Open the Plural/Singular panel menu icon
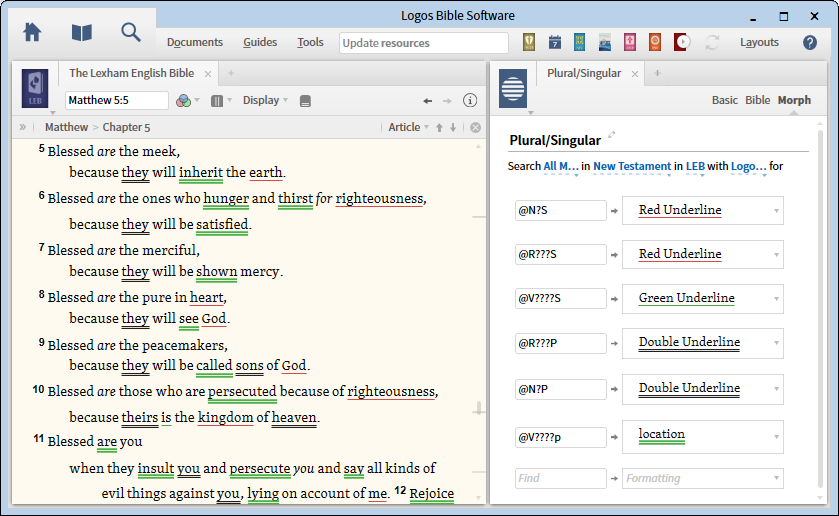This screenshot has width=839, height=516. pos(513,87)
